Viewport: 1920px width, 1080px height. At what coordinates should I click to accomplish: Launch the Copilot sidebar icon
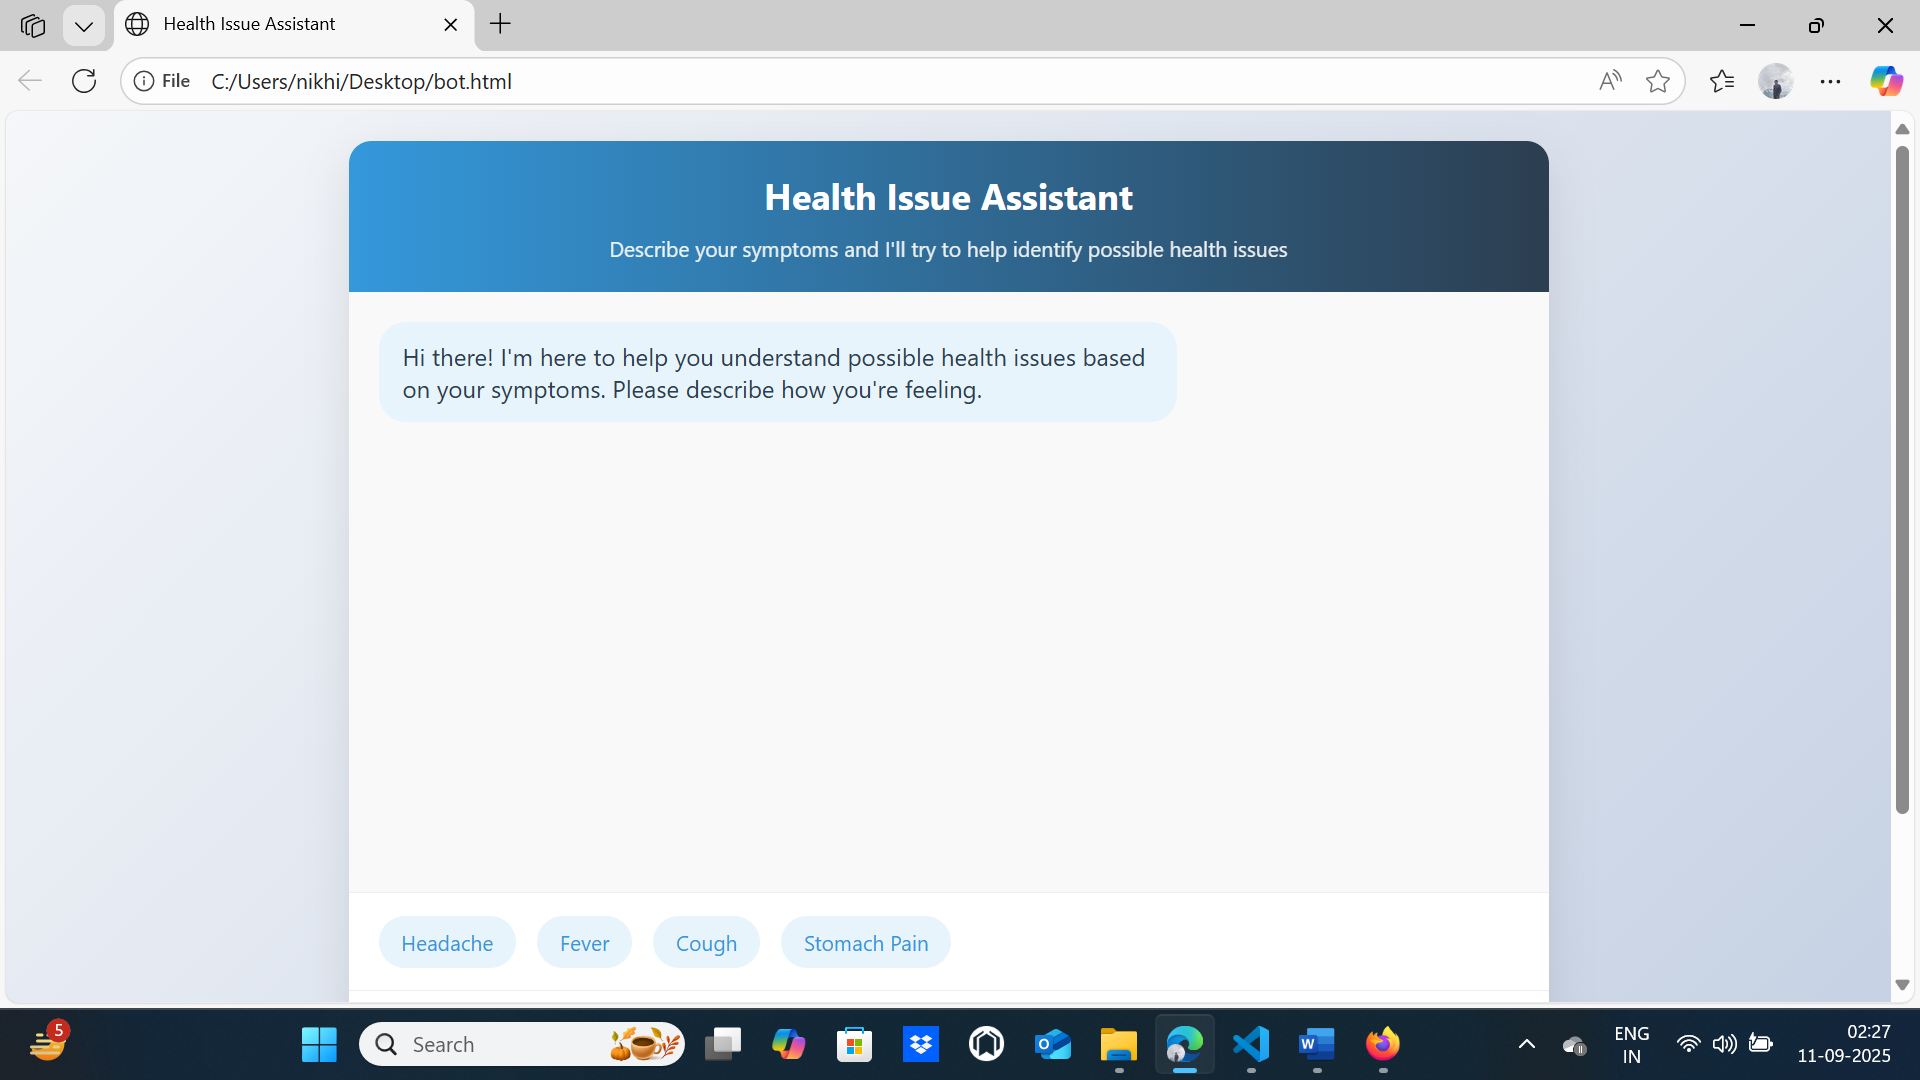(1886, 81)
